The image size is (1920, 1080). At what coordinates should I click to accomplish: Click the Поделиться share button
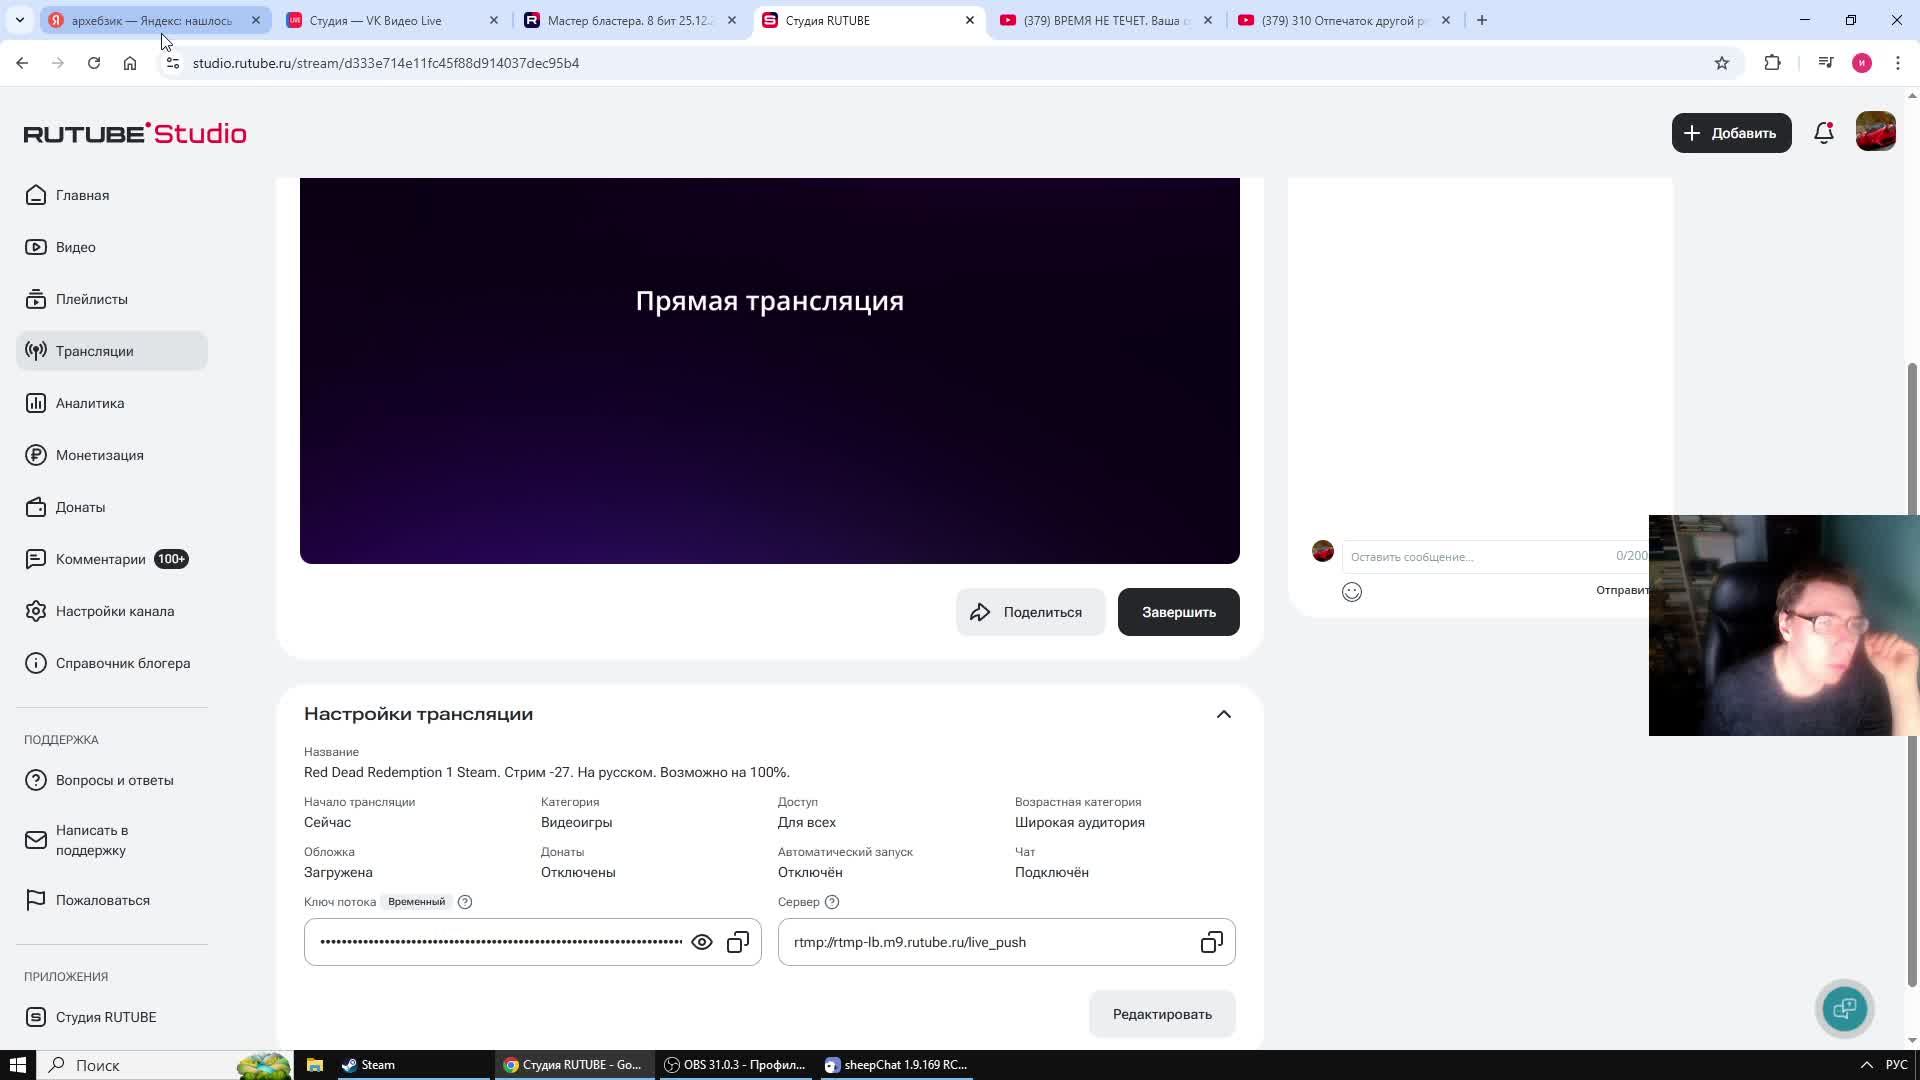(1030, 612)
